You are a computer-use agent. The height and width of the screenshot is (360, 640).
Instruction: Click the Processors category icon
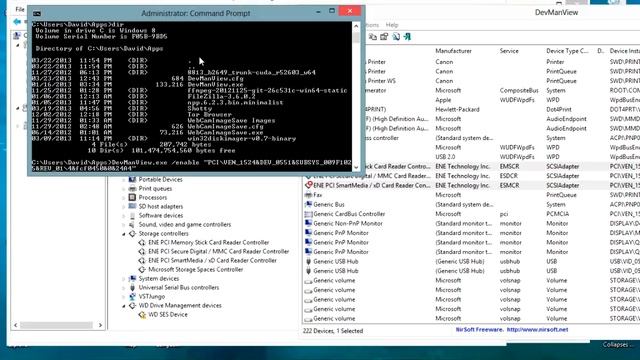pyautogui.click(x=132, y=198)
